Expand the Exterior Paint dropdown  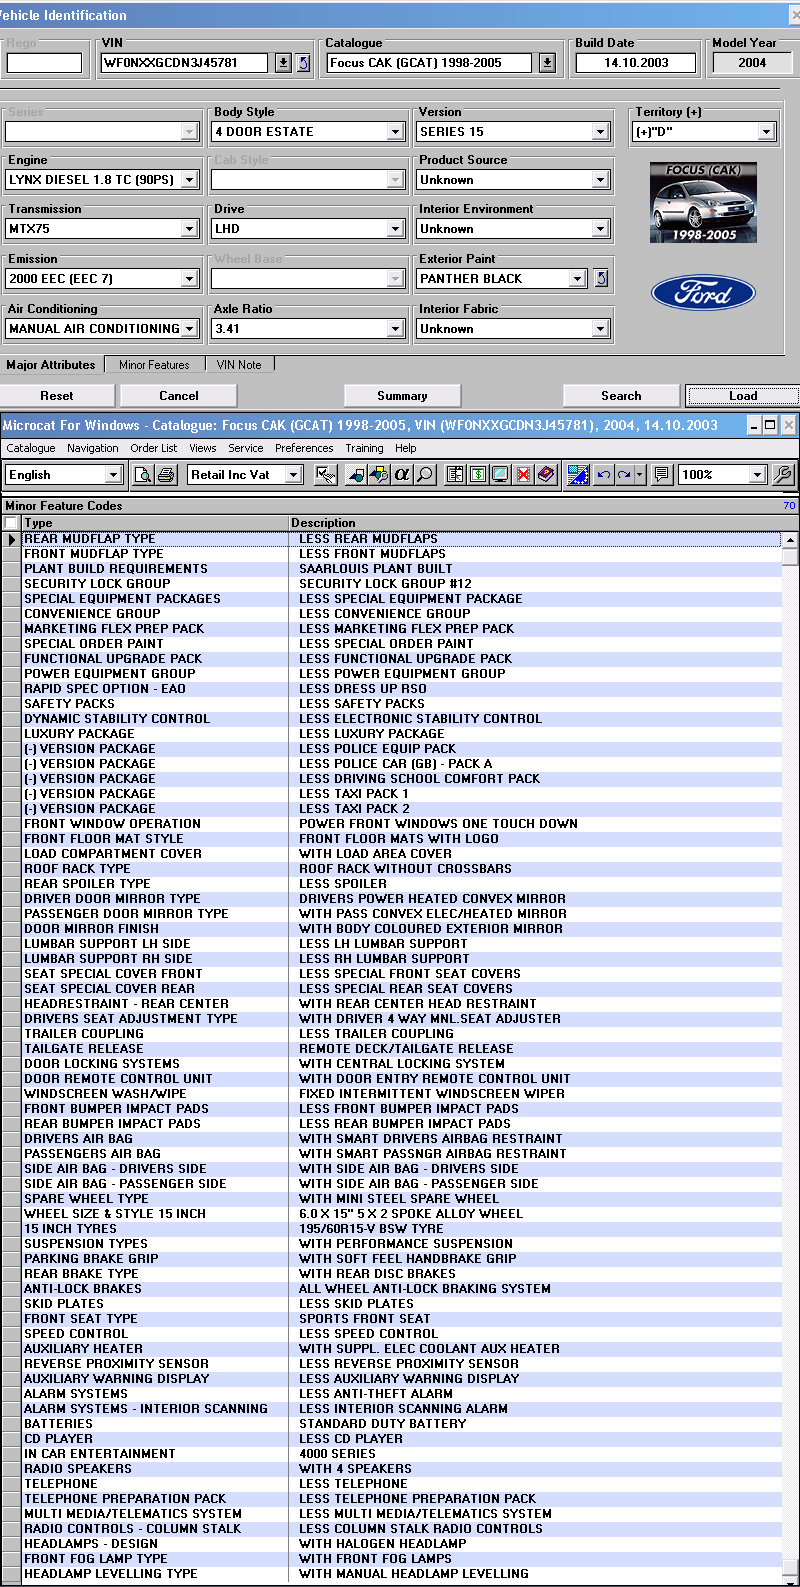[577, 279]
